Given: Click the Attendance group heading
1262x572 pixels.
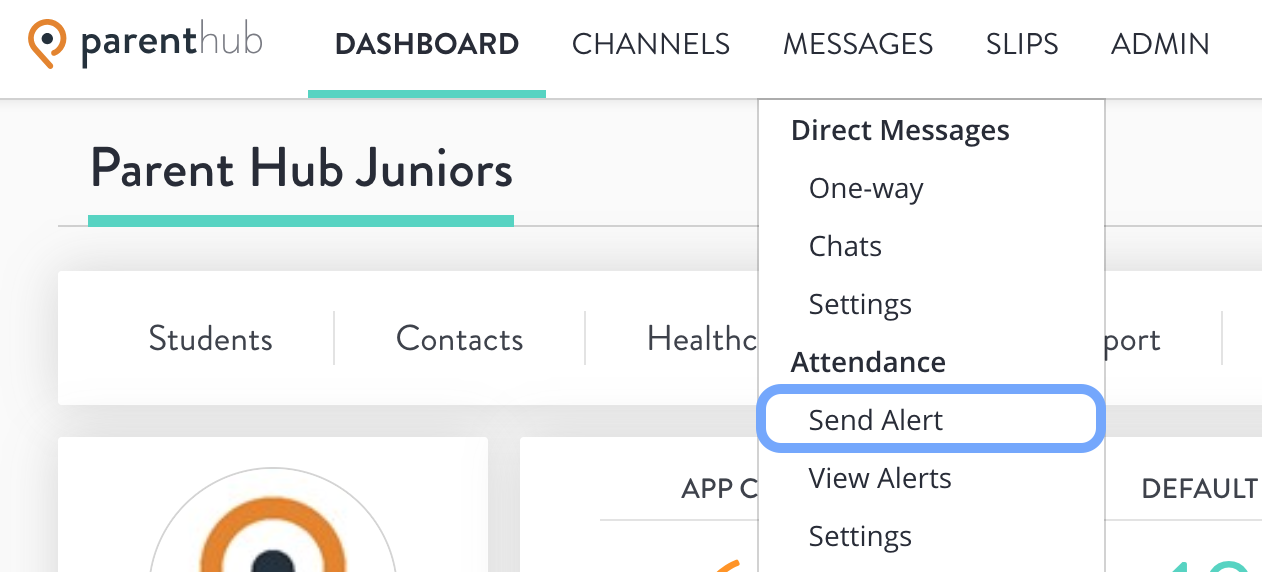Looking at the screenshot, I should click(x=868, y=362).
